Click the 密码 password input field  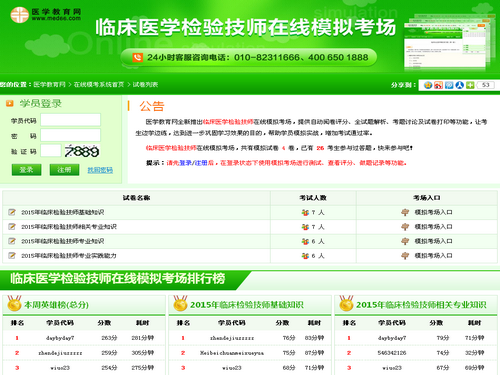click(70, 135)
